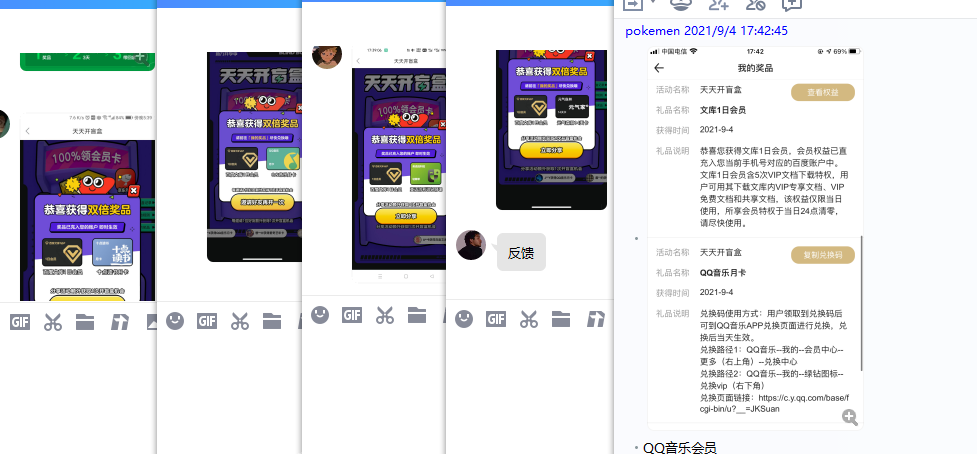This screenshot has height=454, width=977.
Task: Click the add-member icon in the top toolbar
Action: click(717, 4)
